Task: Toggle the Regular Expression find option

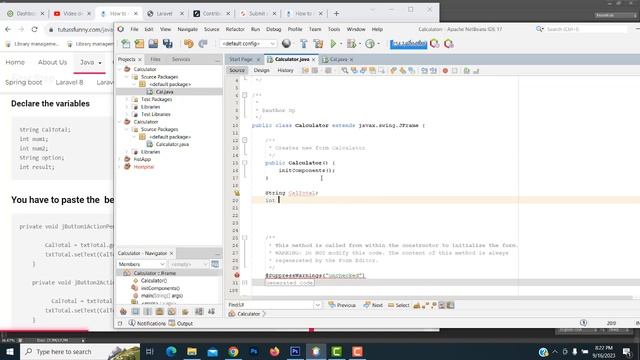Action: click(x=433, y=305)
